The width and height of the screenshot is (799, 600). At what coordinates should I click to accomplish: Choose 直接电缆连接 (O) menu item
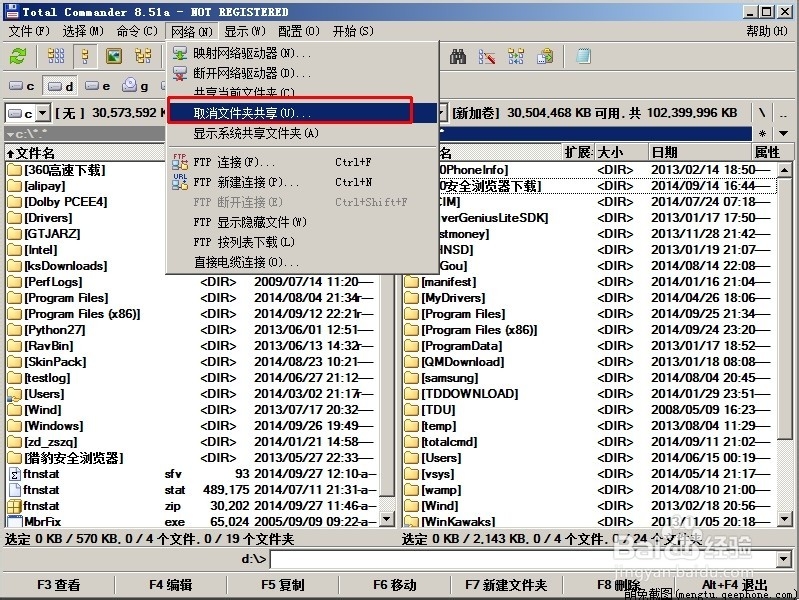(x=303, y=262)
